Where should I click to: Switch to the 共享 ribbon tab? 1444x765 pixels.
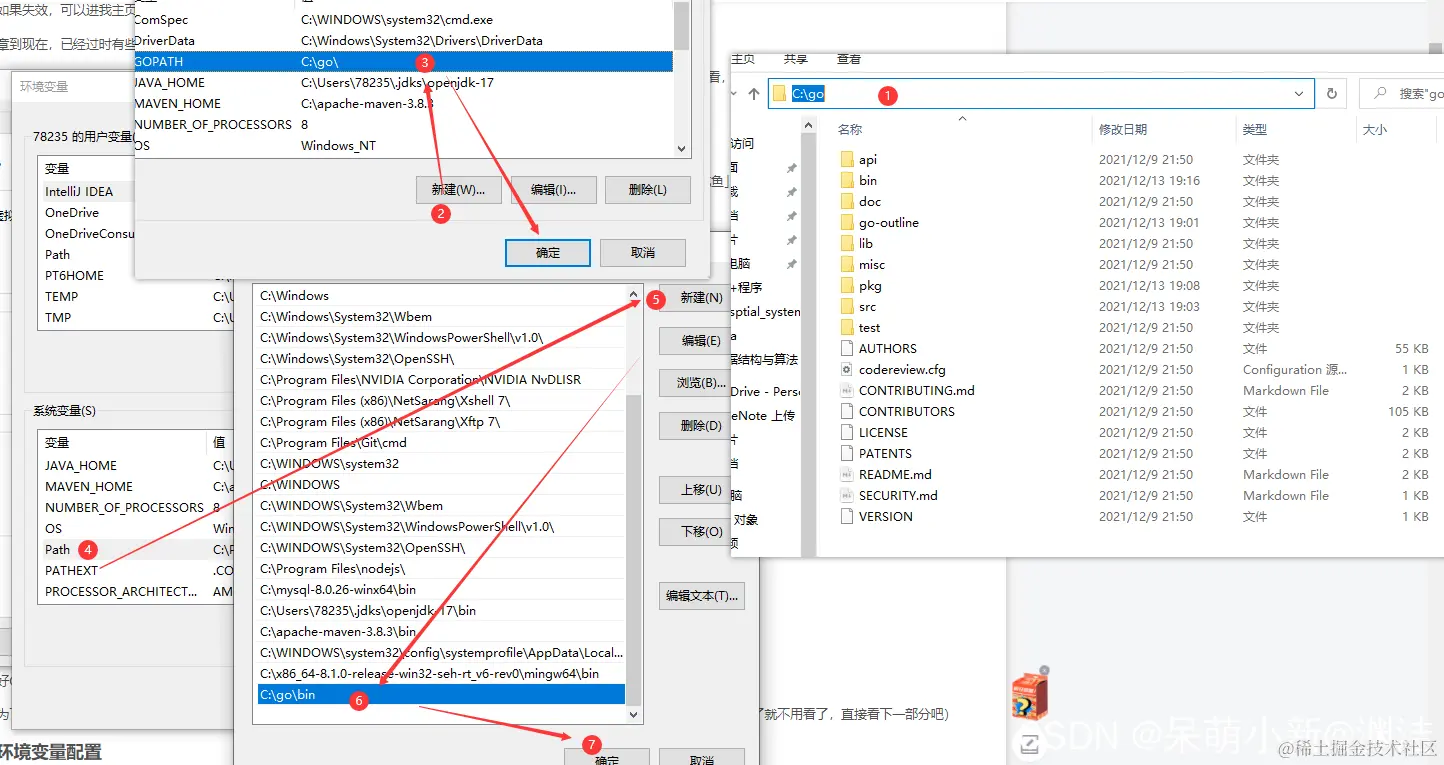(796, 60)
